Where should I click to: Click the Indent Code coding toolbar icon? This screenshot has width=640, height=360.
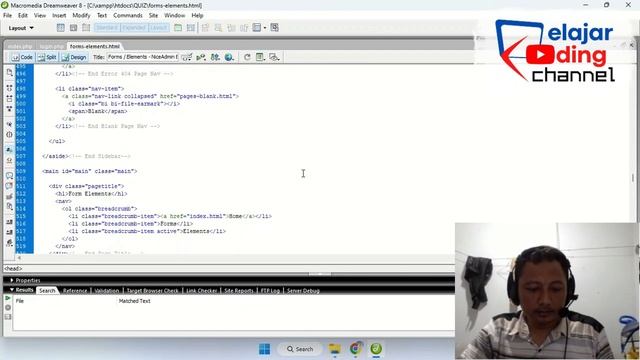point(9,222)
